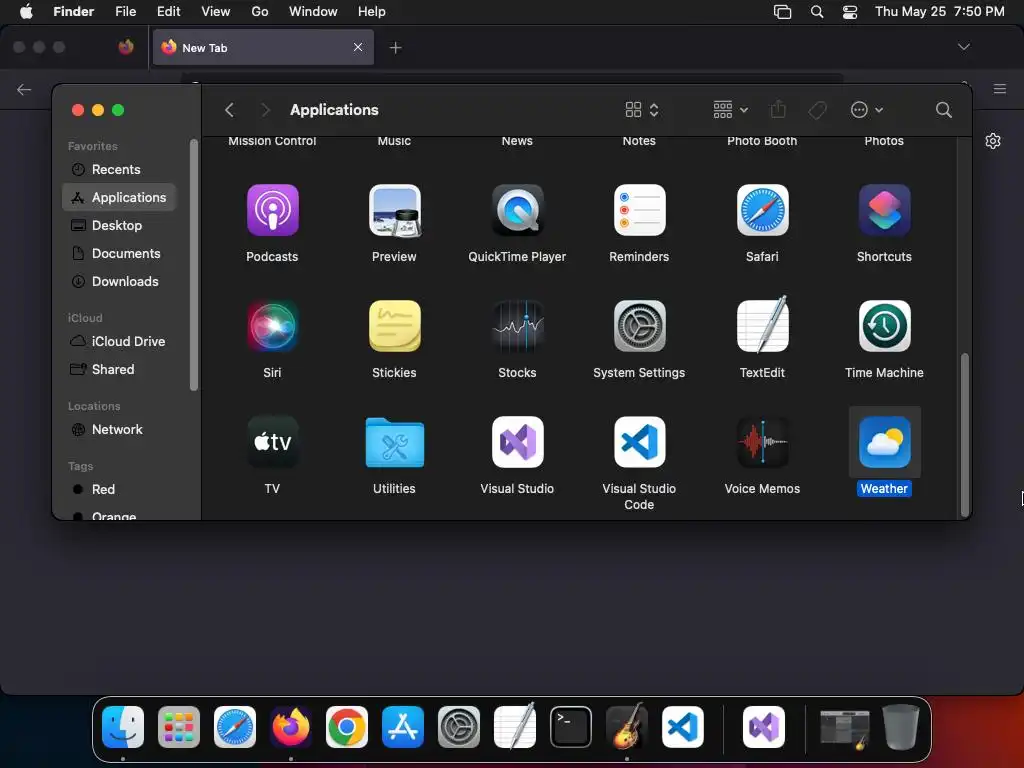The width and height of the screenshot is (1024, 768).
Task: Open the View menu
Action: (216, 12)
